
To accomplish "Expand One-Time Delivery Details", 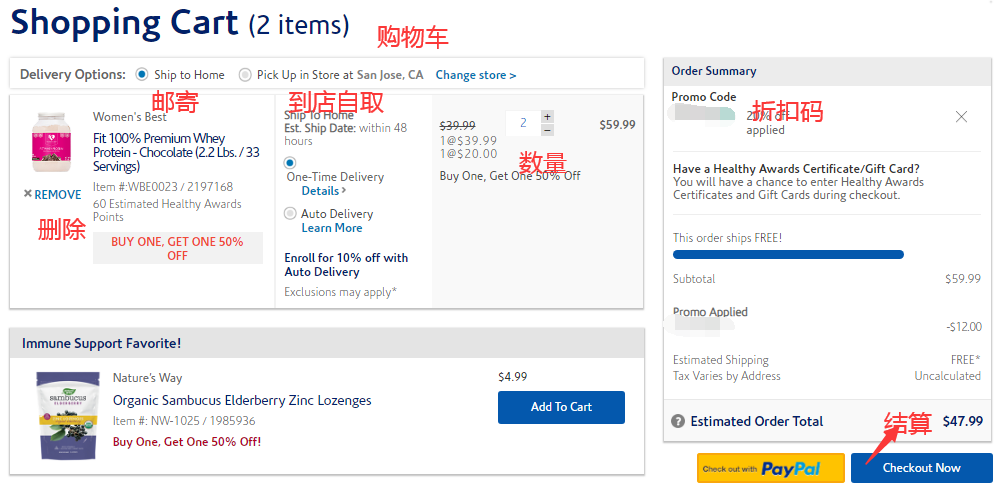I will pyautogui.click(x=324, y=191).
